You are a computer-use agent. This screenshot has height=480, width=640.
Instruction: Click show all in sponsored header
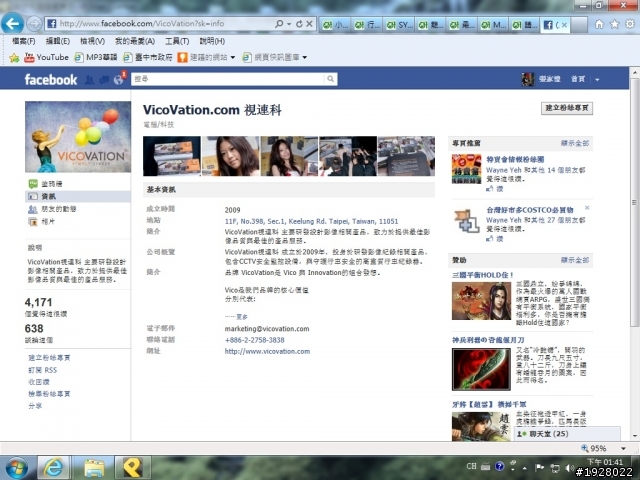tap(575, 260)
